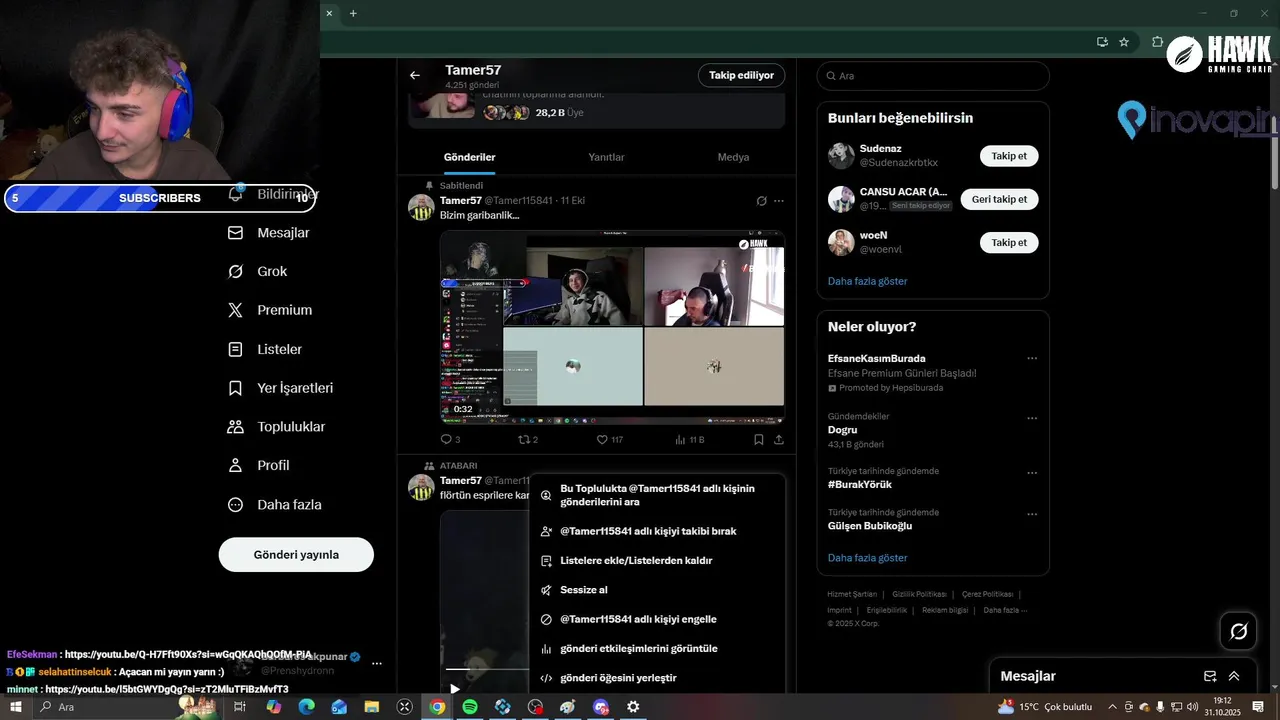Open Mesajlar in the left sidebar
The height and width of the screenshot is (720, 1280).
[x=269, y=233]
